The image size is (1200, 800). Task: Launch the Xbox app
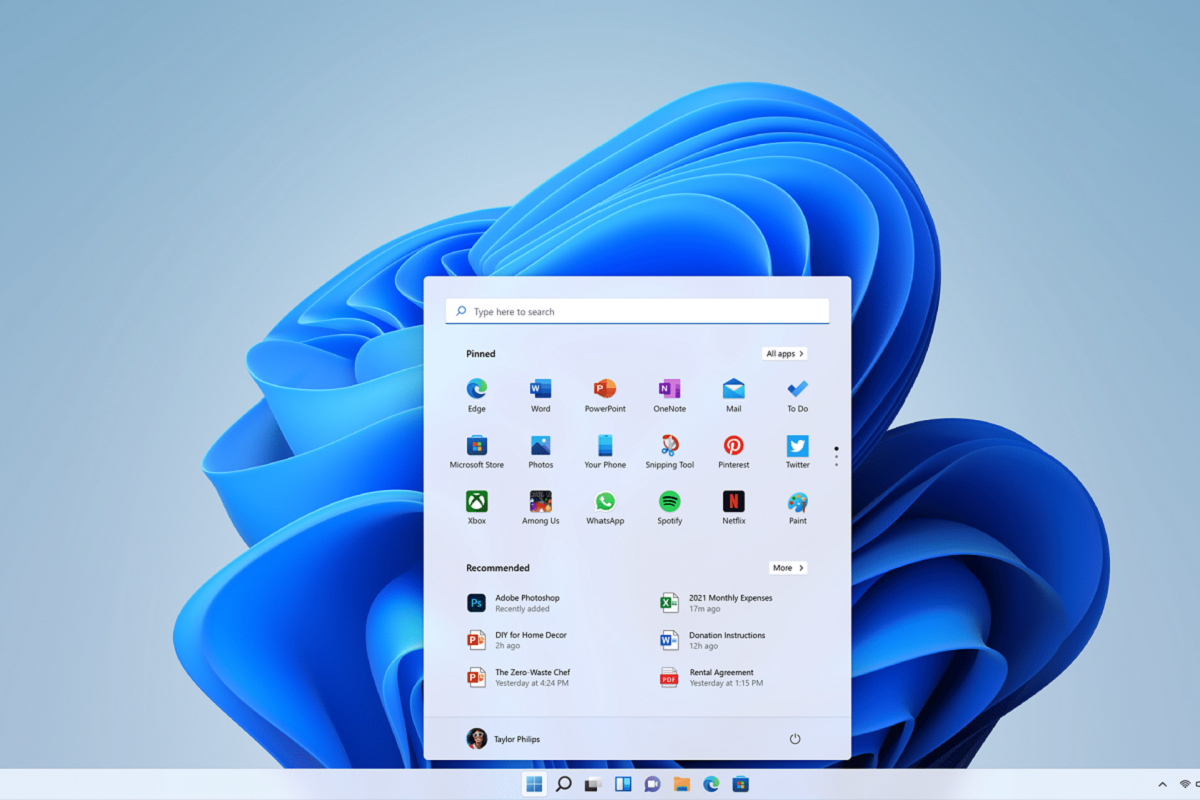tap(477, 507)
